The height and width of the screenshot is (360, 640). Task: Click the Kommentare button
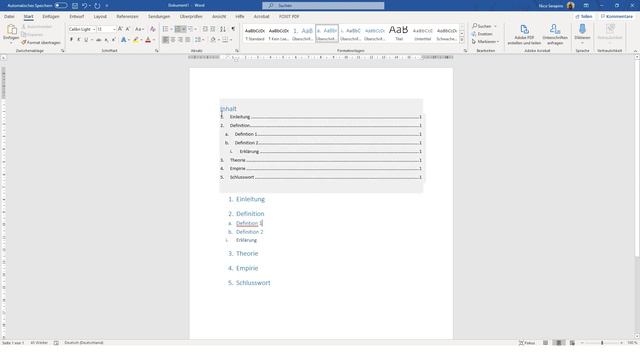617,17
